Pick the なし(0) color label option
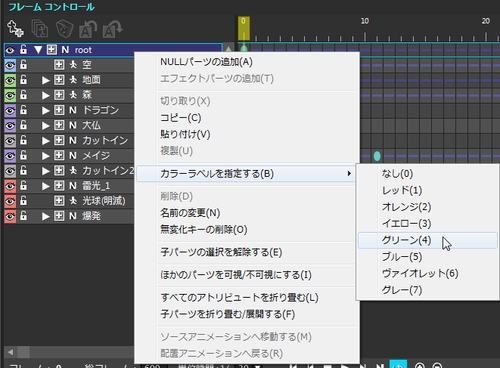Viewport: 500px width, 368px height. tap(428, 174)
